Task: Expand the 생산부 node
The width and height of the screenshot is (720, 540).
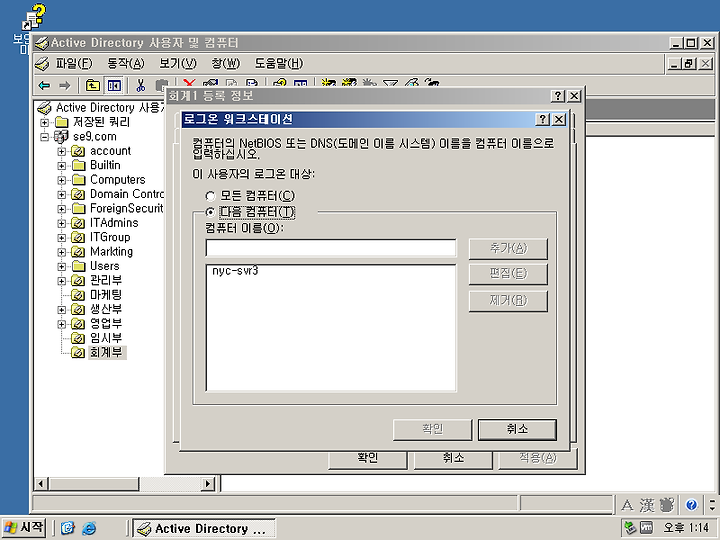Action: coord(62,310)
